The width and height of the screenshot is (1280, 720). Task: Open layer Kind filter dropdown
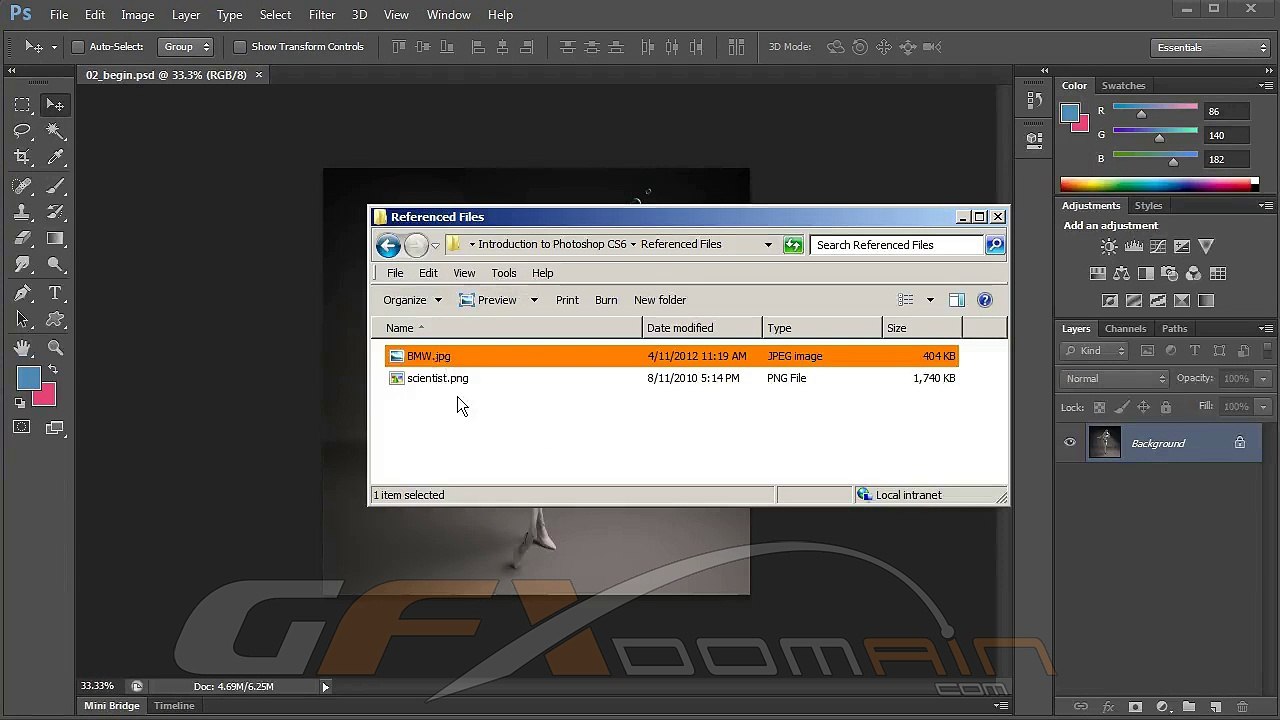pos(1095,351)
